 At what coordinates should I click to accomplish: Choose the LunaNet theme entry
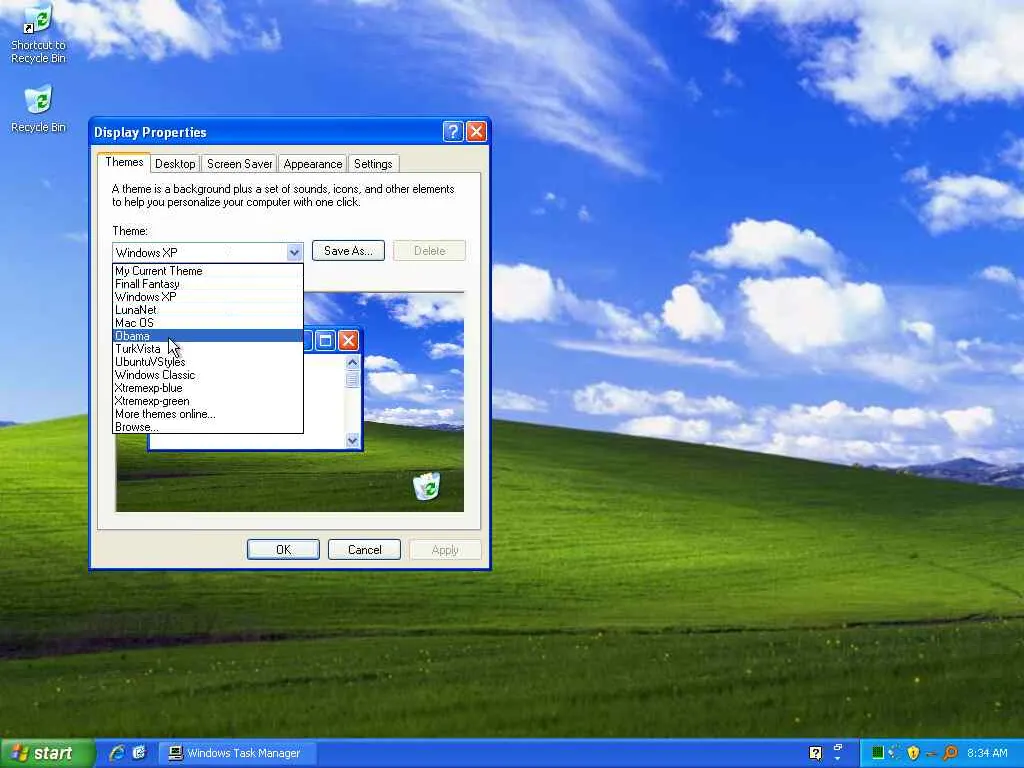click(x=208, y=310)
